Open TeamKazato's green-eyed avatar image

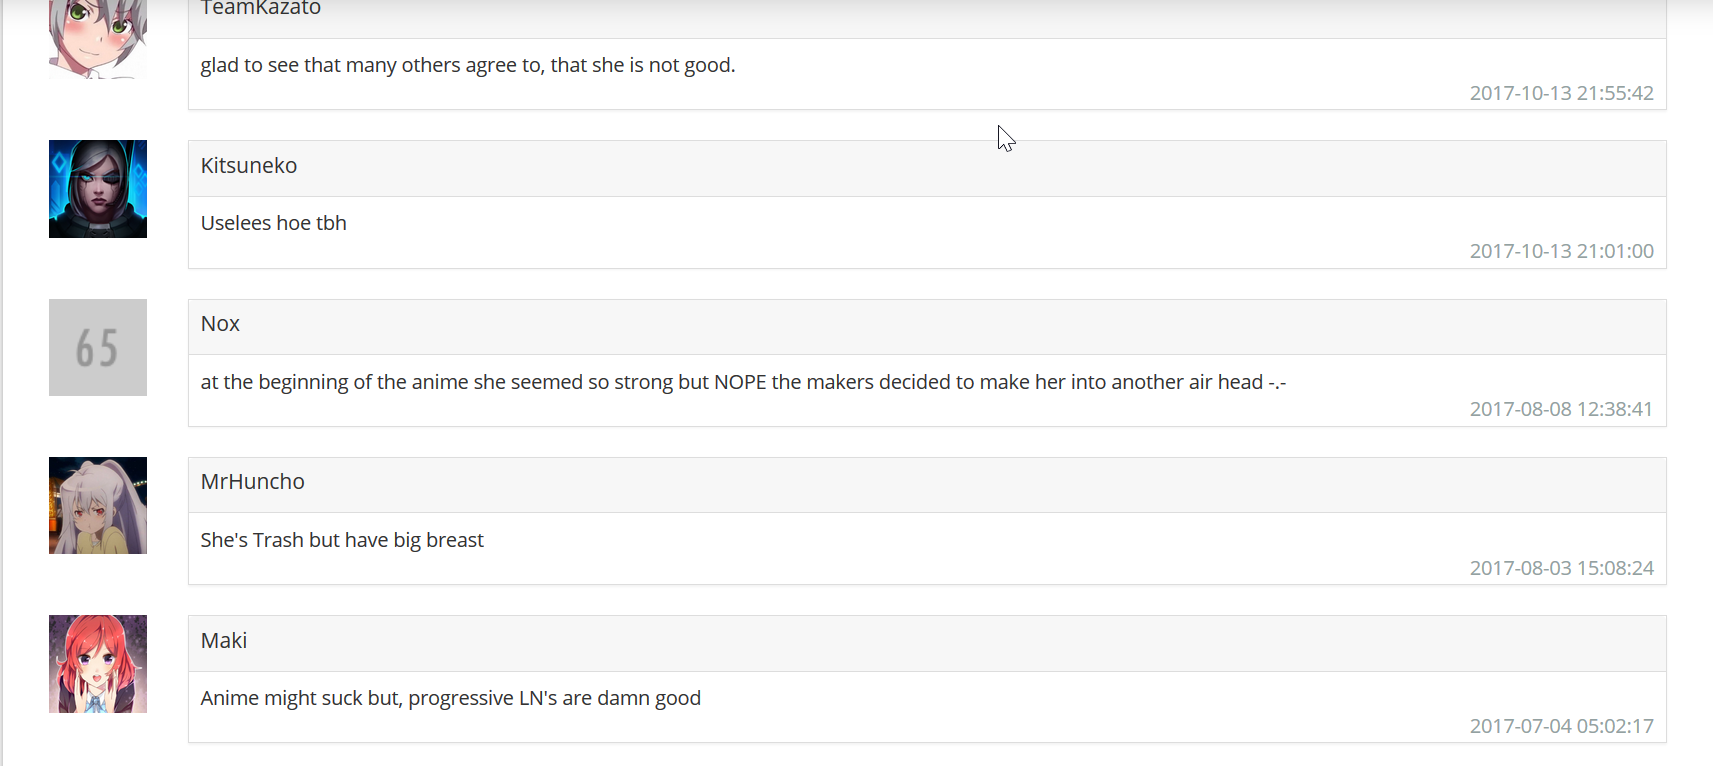tap(98, 39)
